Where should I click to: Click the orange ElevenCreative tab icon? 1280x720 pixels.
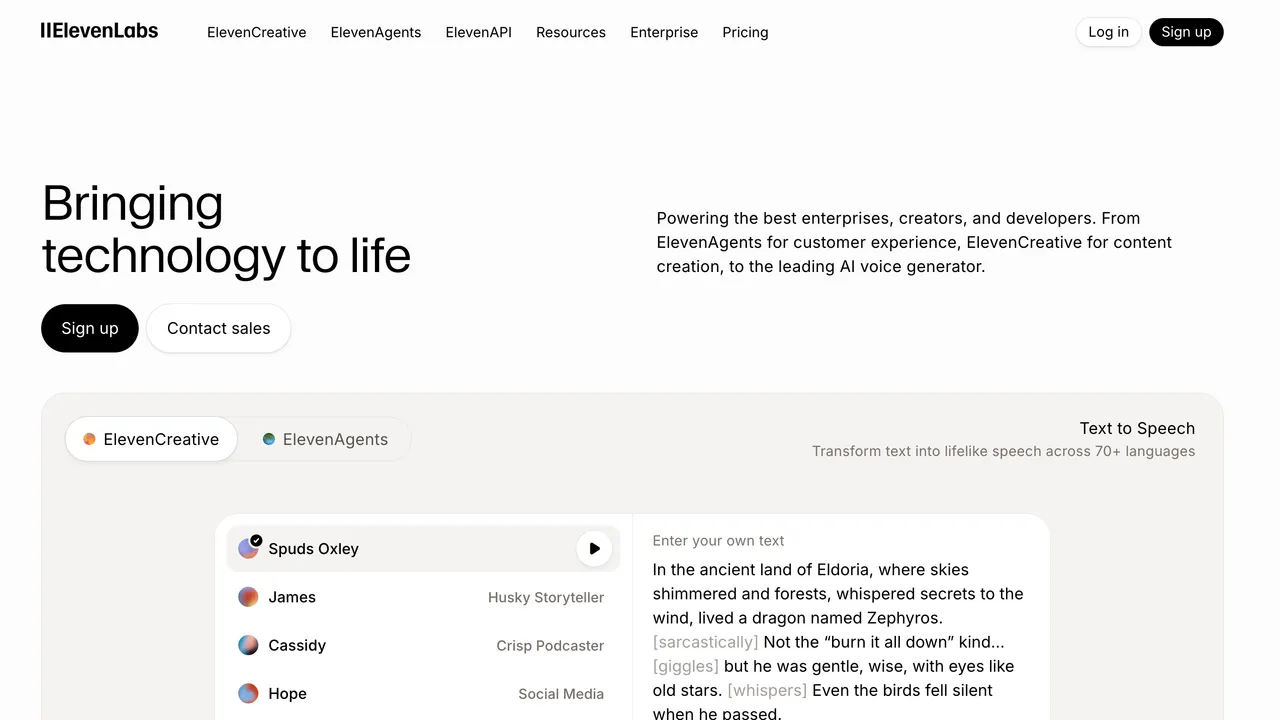[x=89, y=439]
